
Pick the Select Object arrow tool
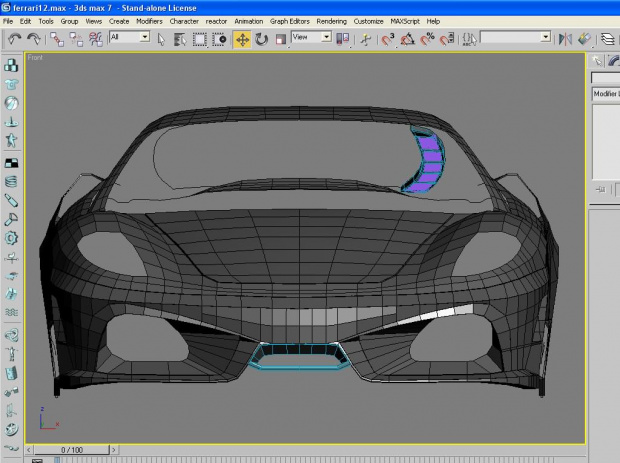(x=161, y=39)
